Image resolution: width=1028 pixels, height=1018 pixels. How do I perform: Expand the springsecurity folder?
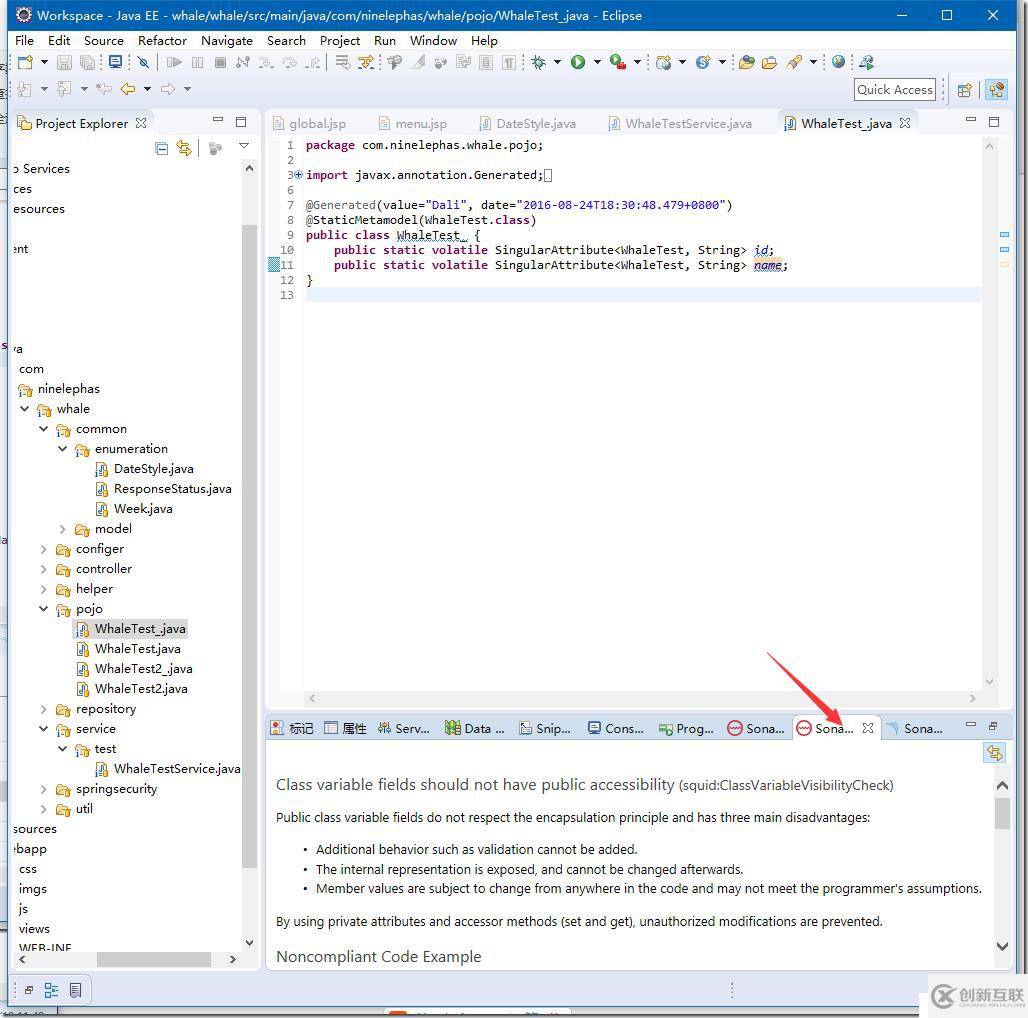[x=43, y=789]
